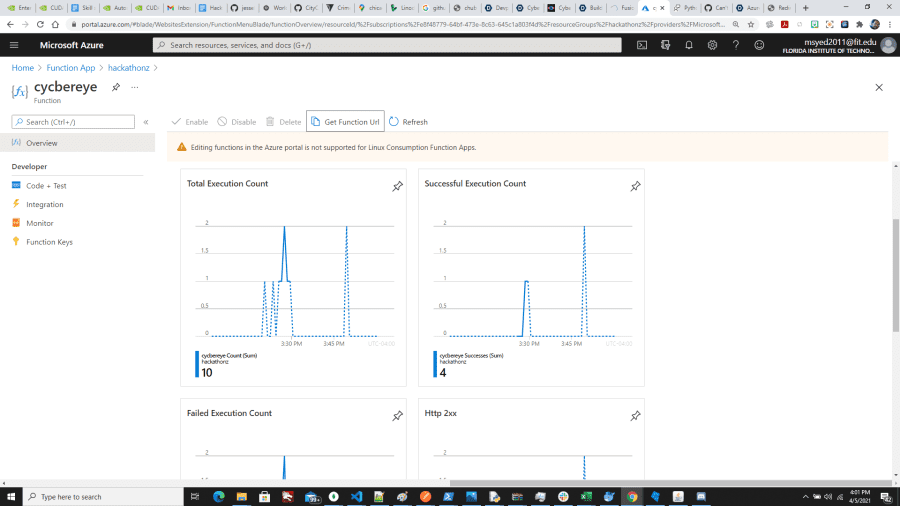Click the Successful Execution Count chart graph
Image resolution: width=900 pixels, height=506 pixels.
532,281
